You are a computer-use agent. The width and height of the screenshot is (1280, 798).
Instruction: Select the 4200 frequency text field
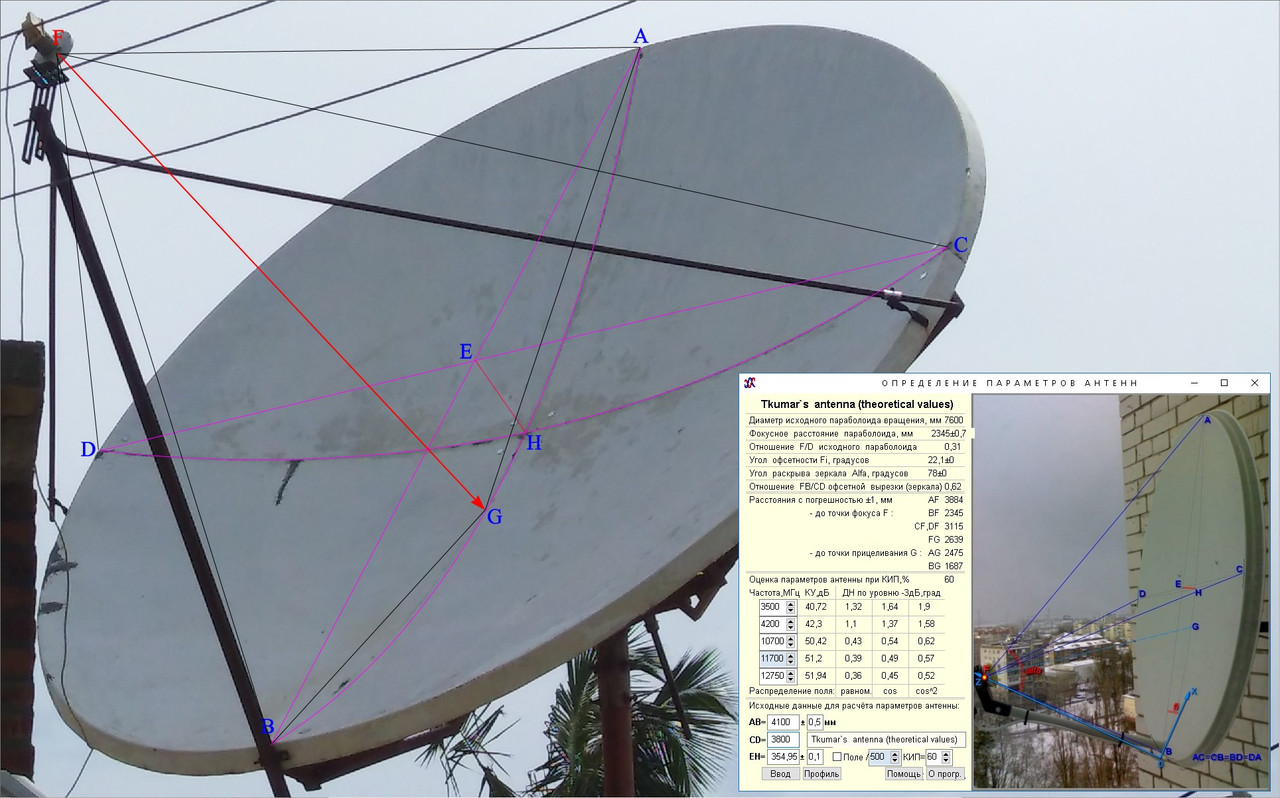(x=772, y=624)
